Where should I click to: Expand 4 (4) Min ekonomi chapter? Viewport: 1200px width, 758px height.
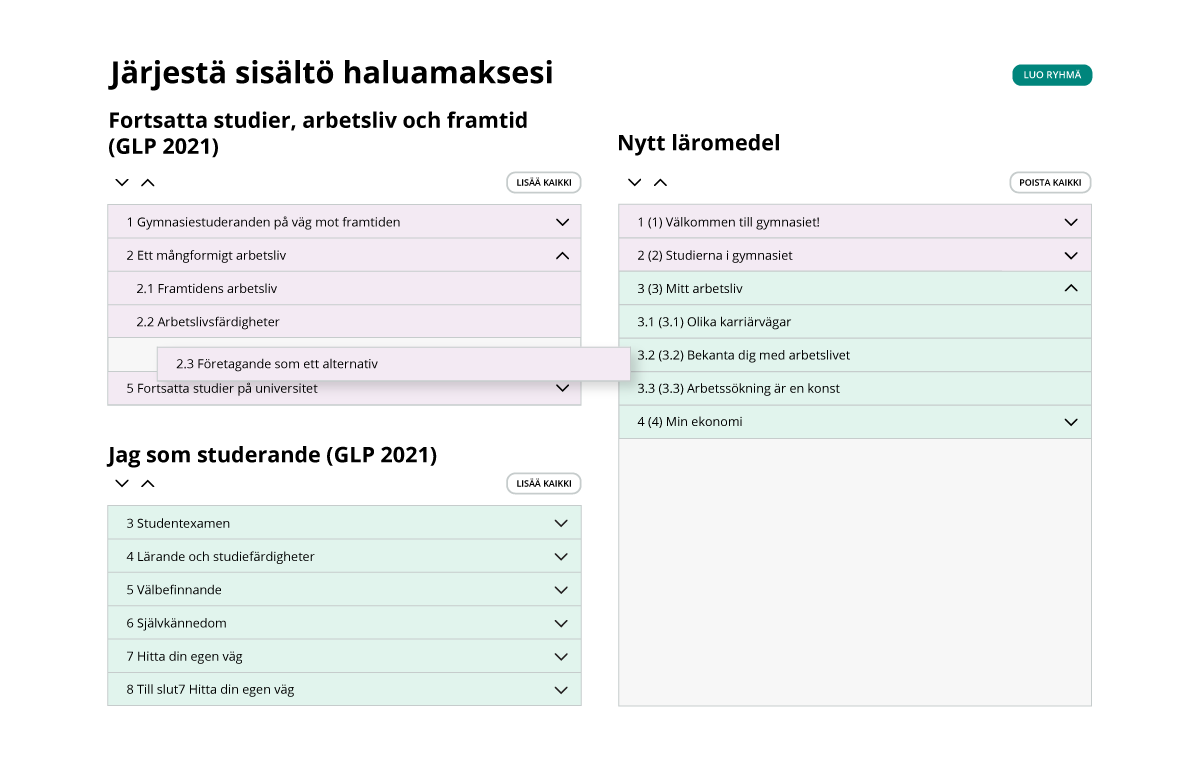[1071, 422]
